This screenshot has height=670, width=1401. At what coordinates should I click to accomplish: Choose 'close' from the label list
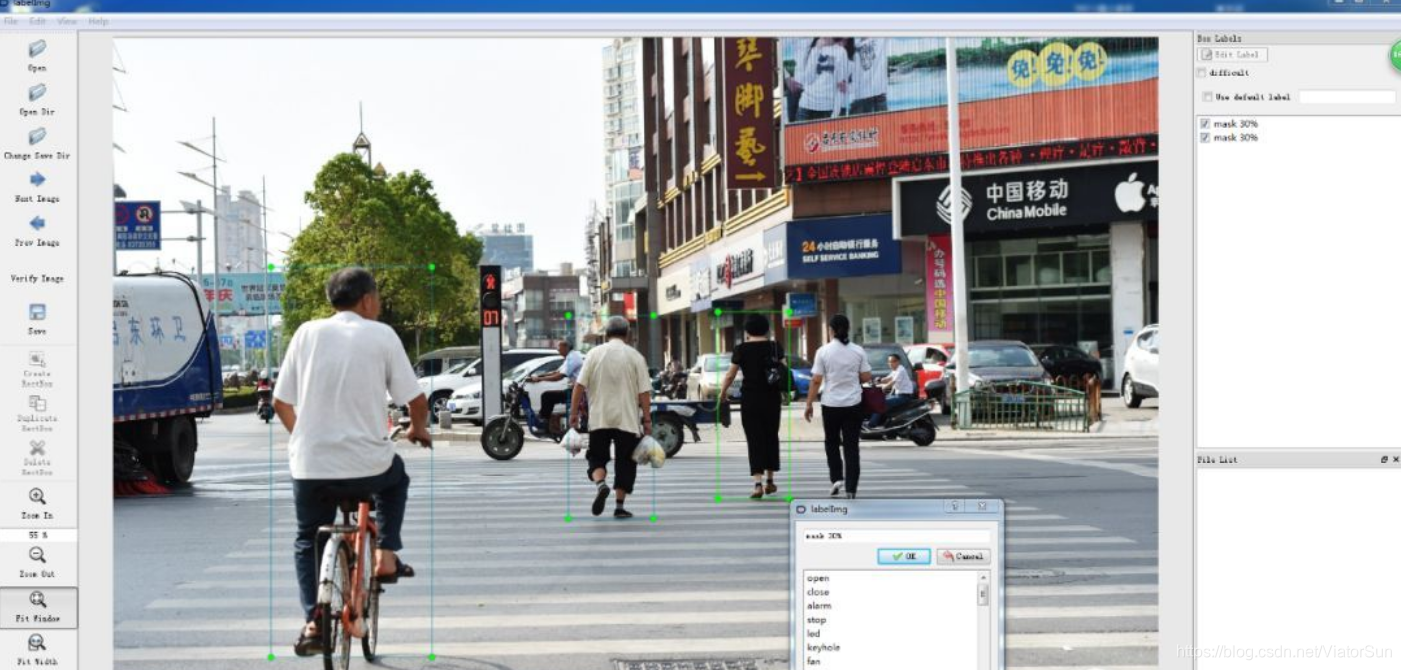pyautogui.click(x=818, y=592)
